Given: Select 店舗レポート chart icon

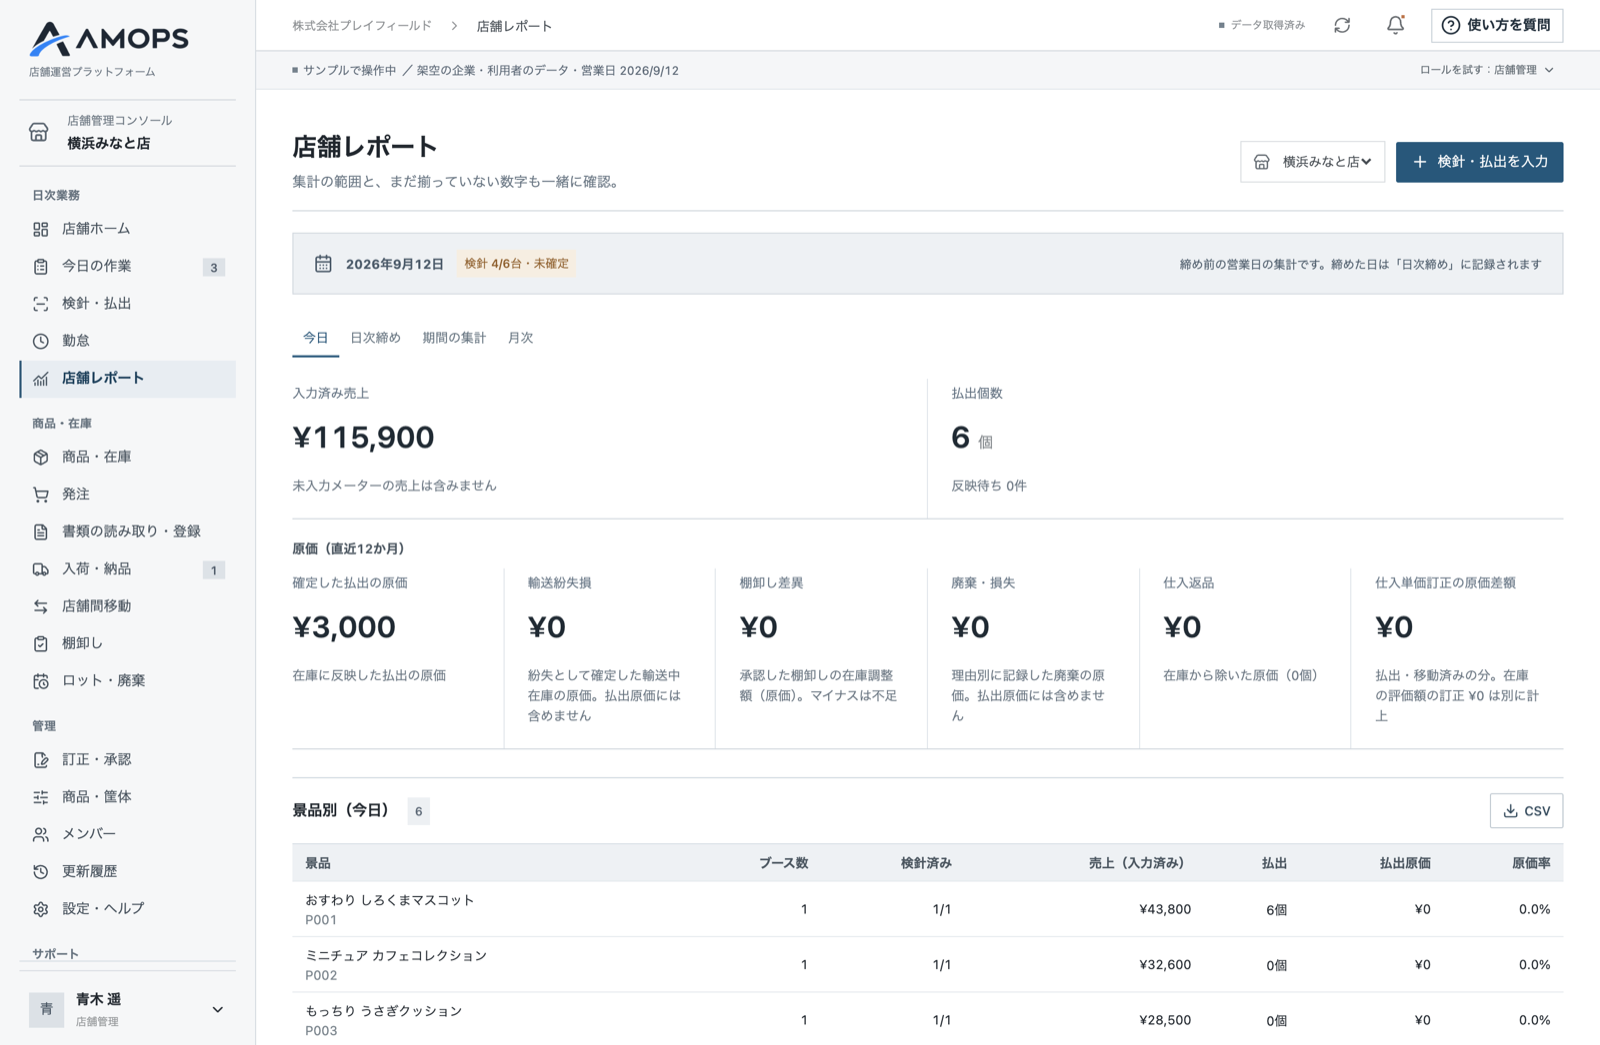Looking at the screenshot, I should point(41,379).
